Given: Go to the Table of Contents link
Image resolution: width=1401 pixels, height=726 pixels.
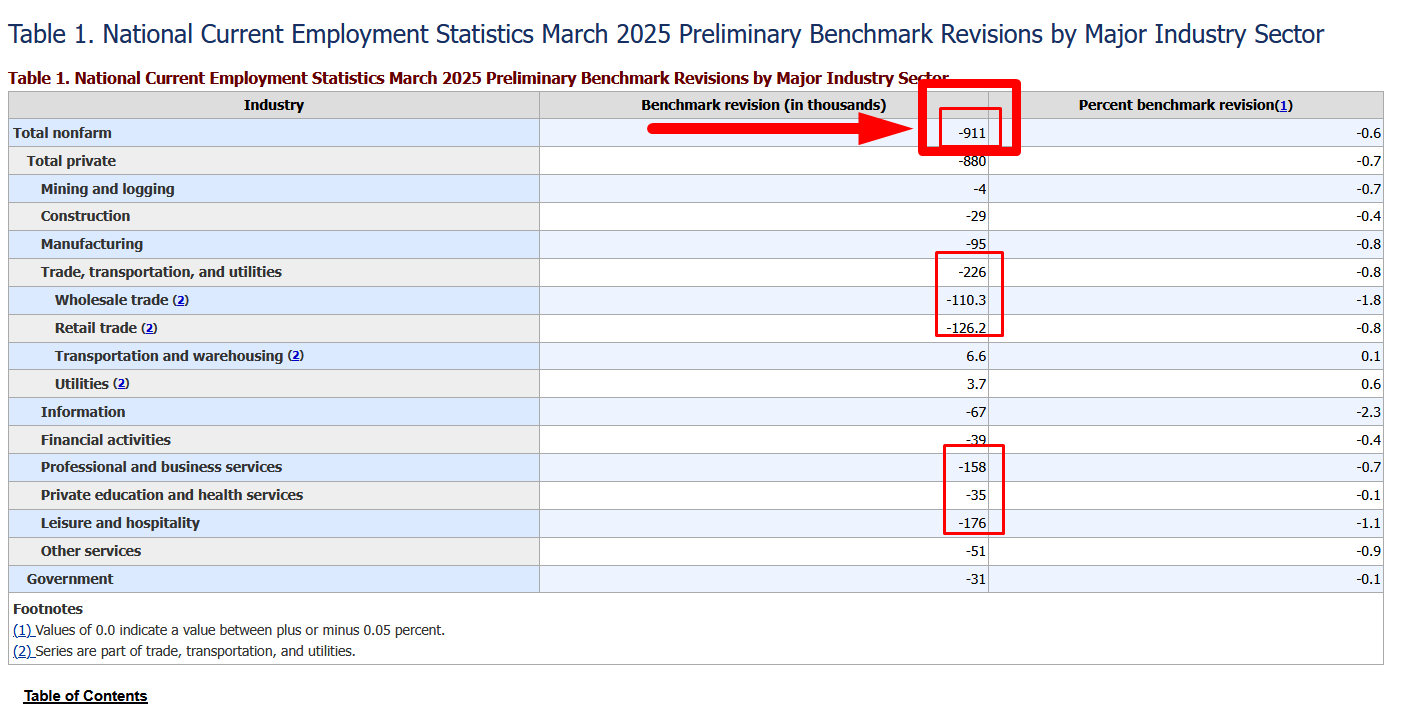Looking at the screenshot, I should pos(86,696).
